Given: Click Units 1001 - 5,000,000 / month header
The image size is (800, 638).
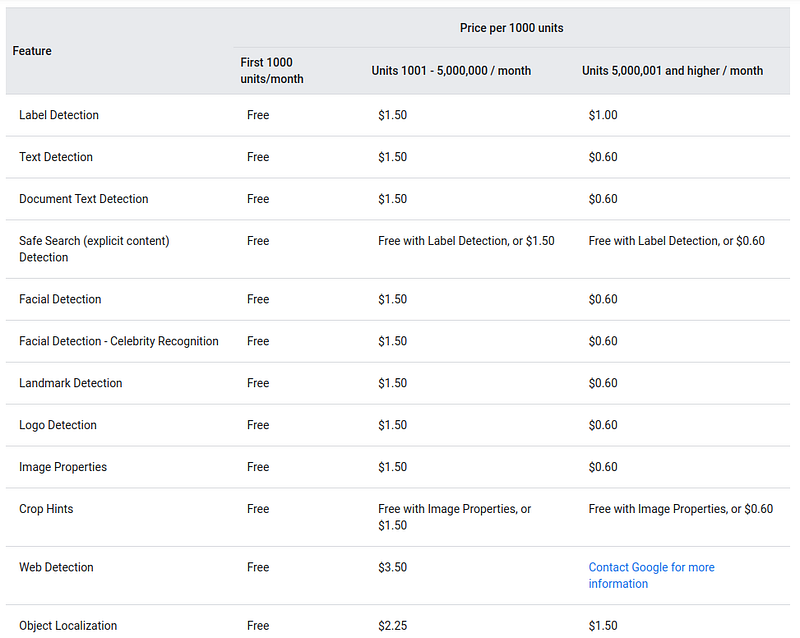Looking at the screenshot, I should 451,70.
